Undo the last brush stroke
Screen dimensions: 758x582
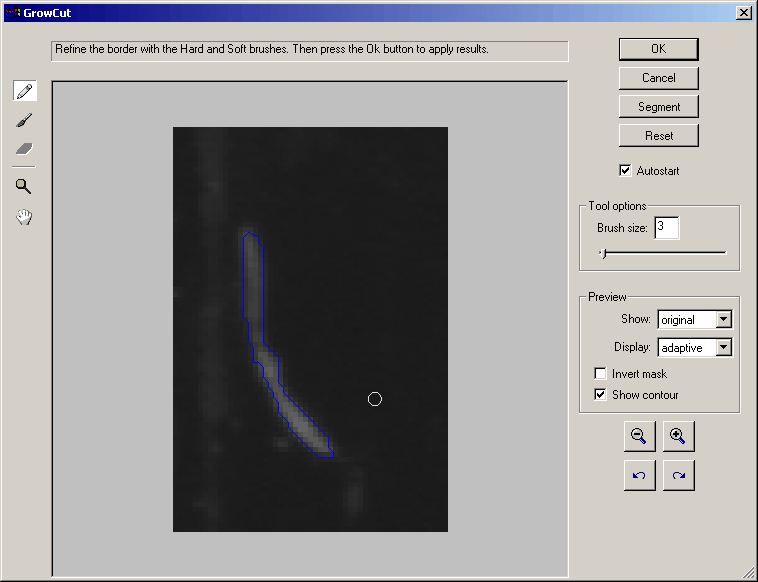coord(638,475)
